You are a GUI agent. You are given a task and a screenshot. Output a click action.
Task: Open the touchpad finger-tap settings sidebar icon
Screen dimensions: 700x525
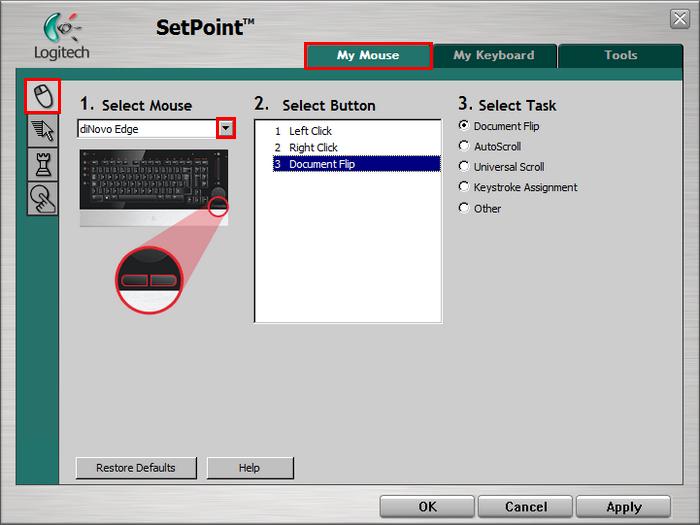coord(43,199)
